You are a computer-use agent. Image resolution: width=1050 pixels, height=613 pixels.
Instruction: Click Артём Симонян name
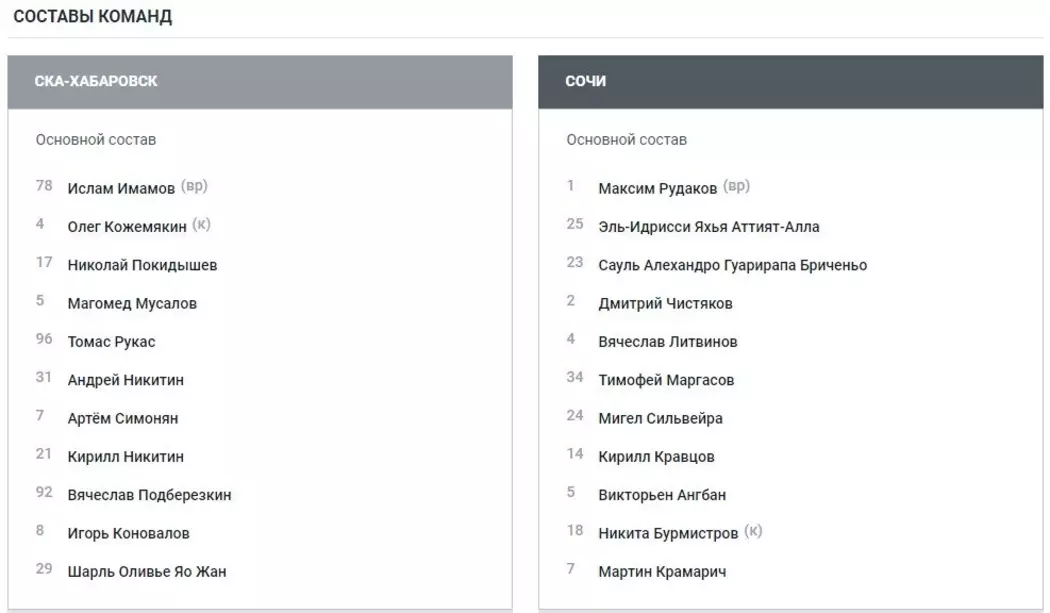click(122, 419)
